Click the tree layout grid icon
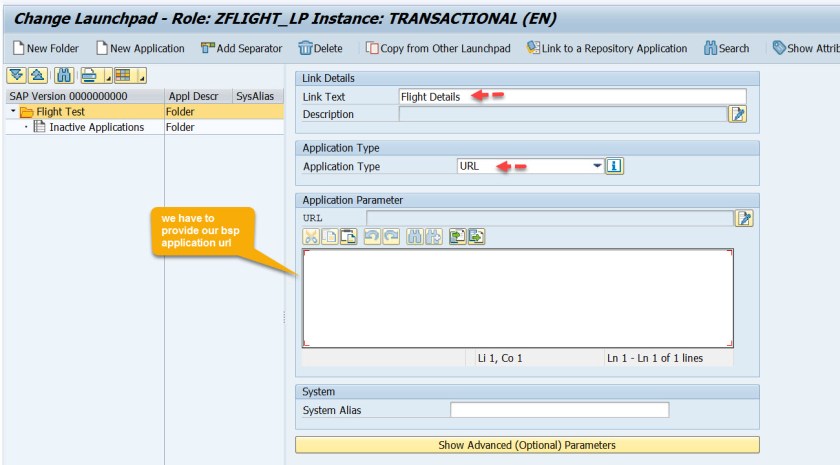The image size is (840, 465). tap(124, 76)
